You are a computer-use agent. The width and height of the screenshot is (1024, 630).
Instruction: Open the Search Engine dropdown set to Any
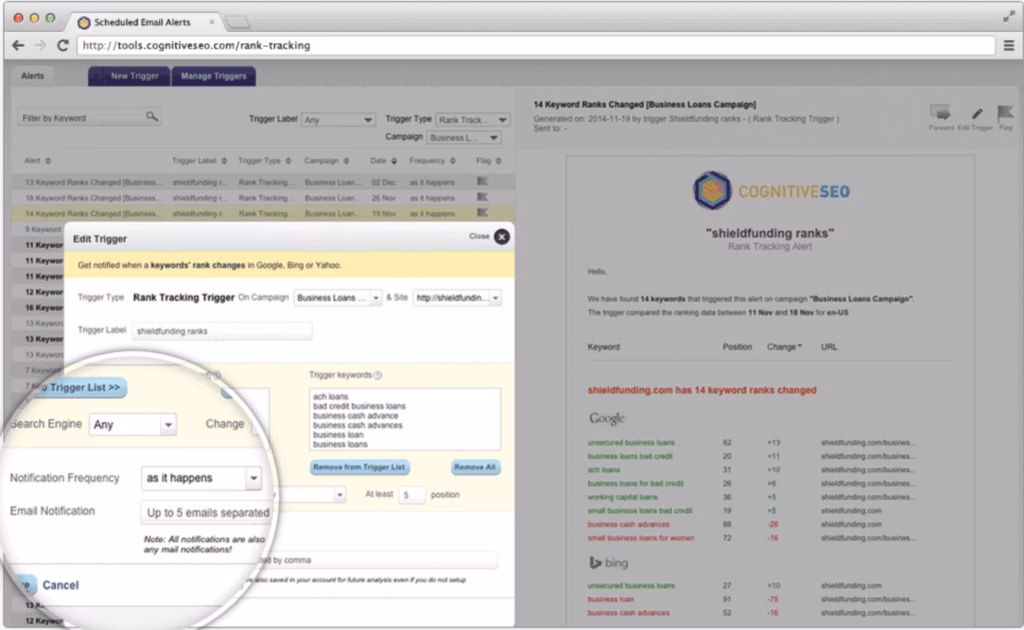click(x=133, y=424)
